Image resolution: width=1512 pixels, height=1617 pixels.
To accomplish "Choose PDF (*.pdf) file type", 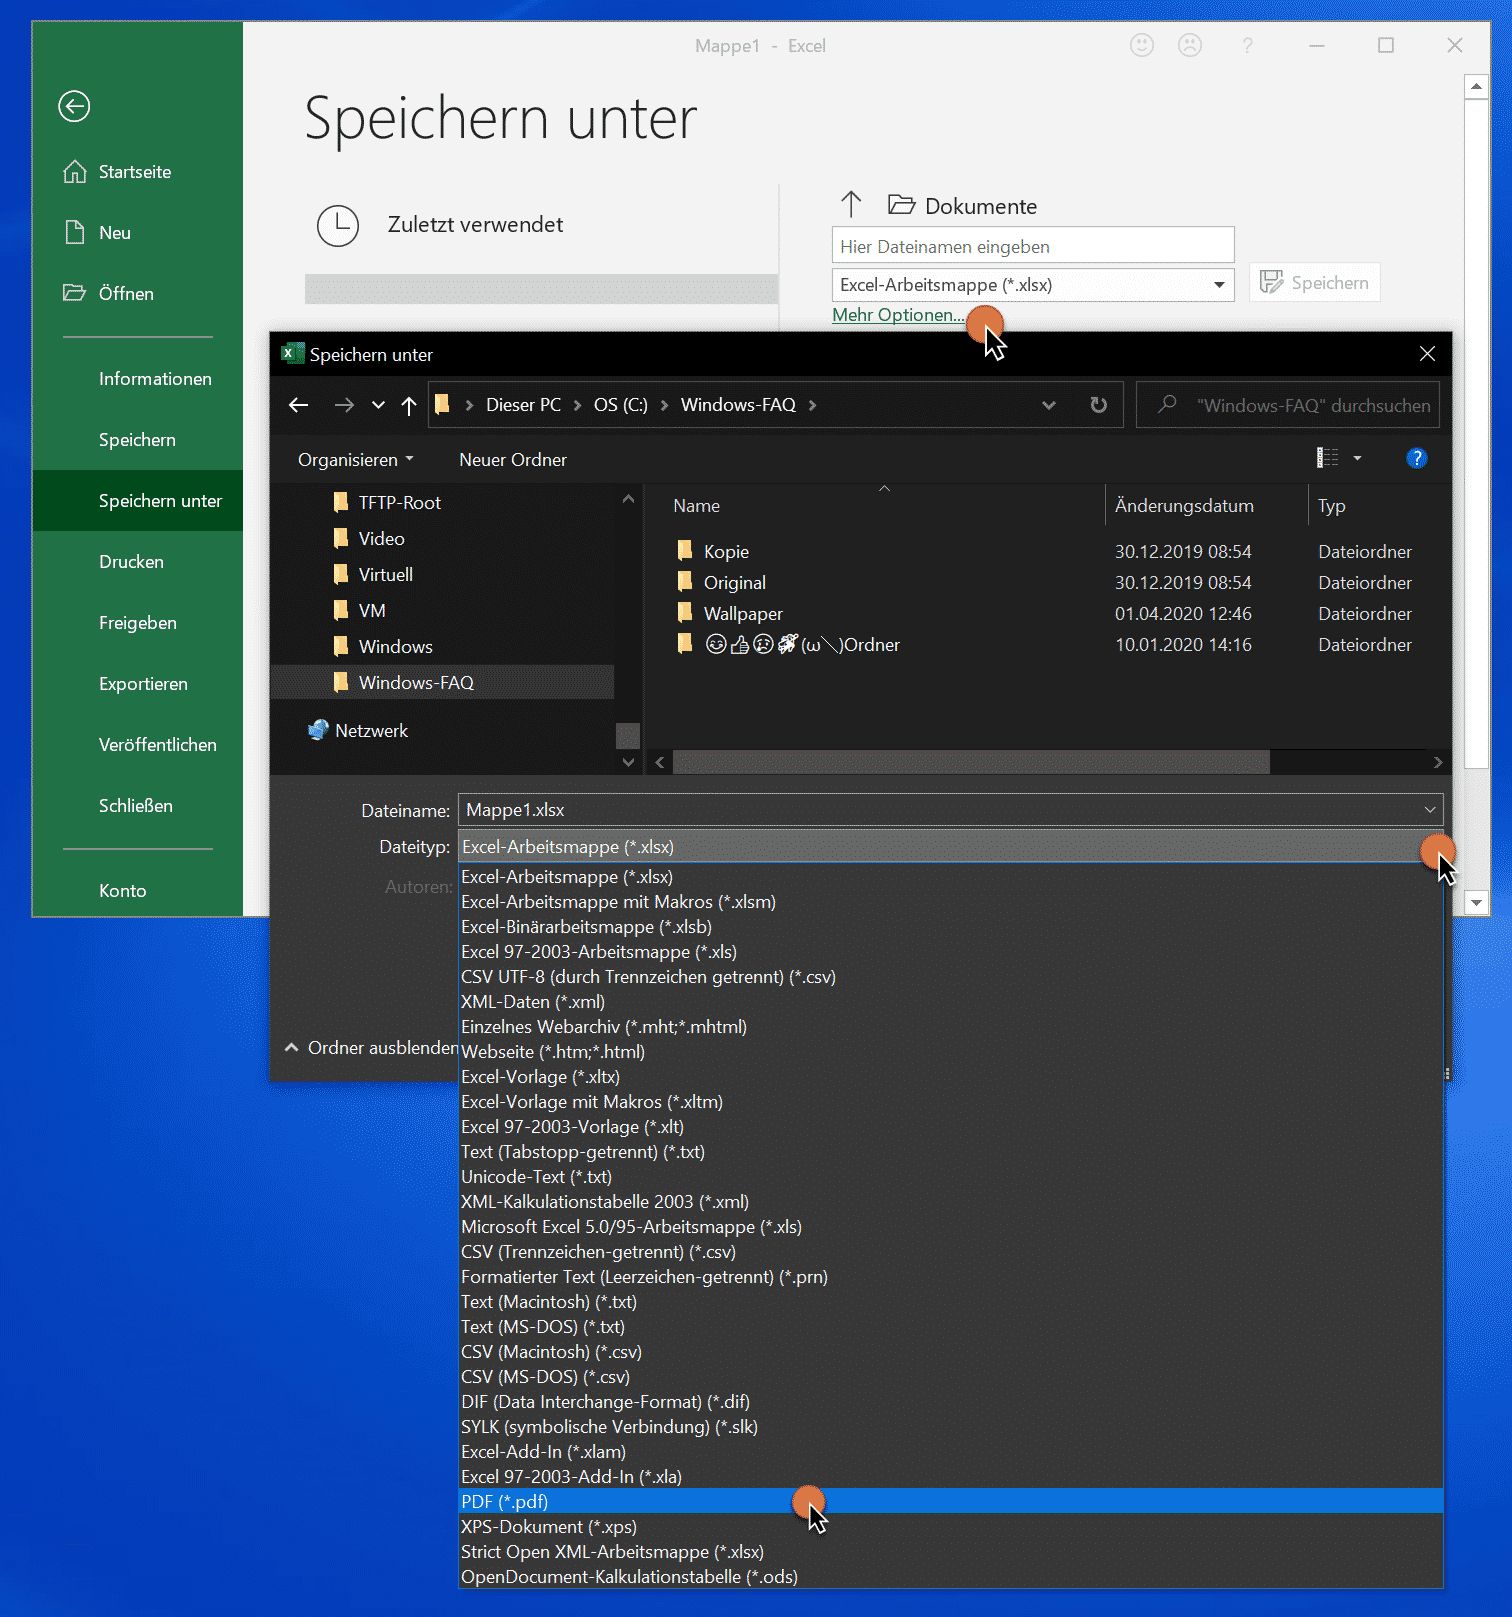I will [x=950, y=1502].
